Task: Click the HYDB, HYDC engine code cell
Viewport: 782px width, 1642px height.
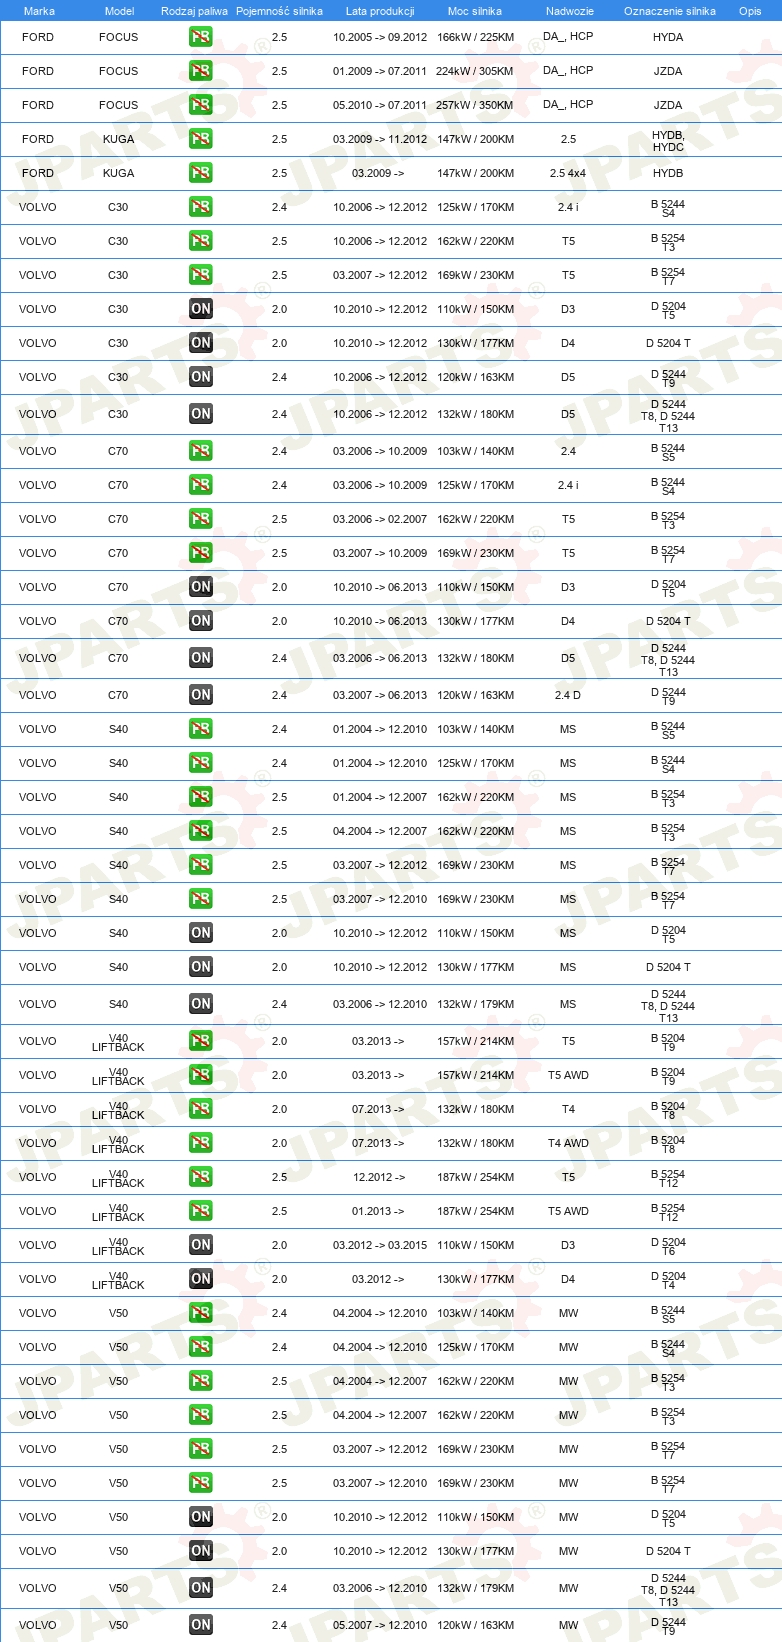Action: (x=668, y=141)
